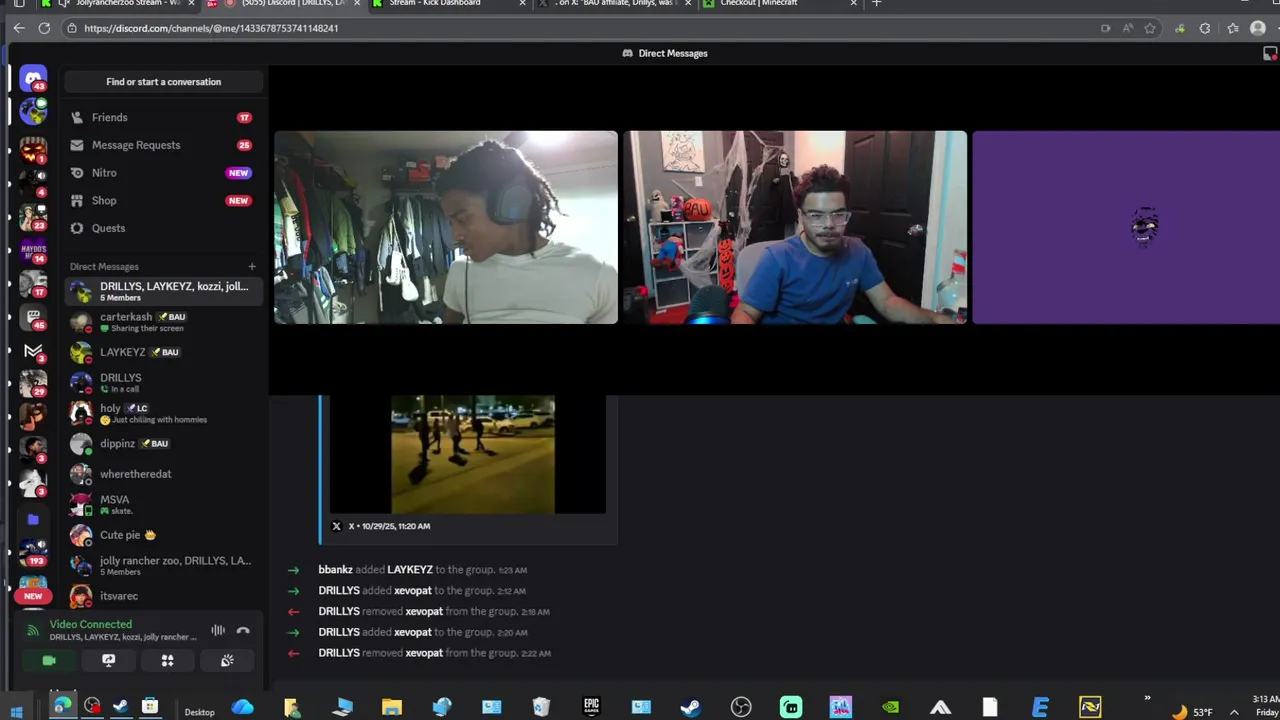This screenshot has height=720, width=1280.
Task: Open the itsvarec direct message
Action: [164, 596]
